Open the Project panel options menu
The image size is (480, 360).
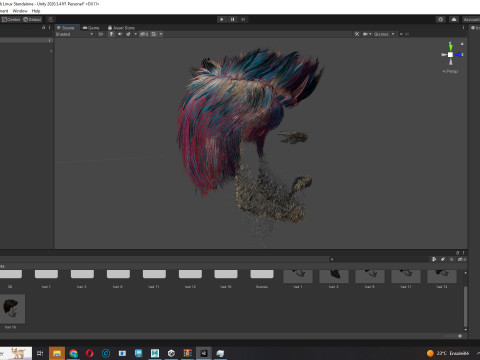pyautogui.click(x=463, y=253)
